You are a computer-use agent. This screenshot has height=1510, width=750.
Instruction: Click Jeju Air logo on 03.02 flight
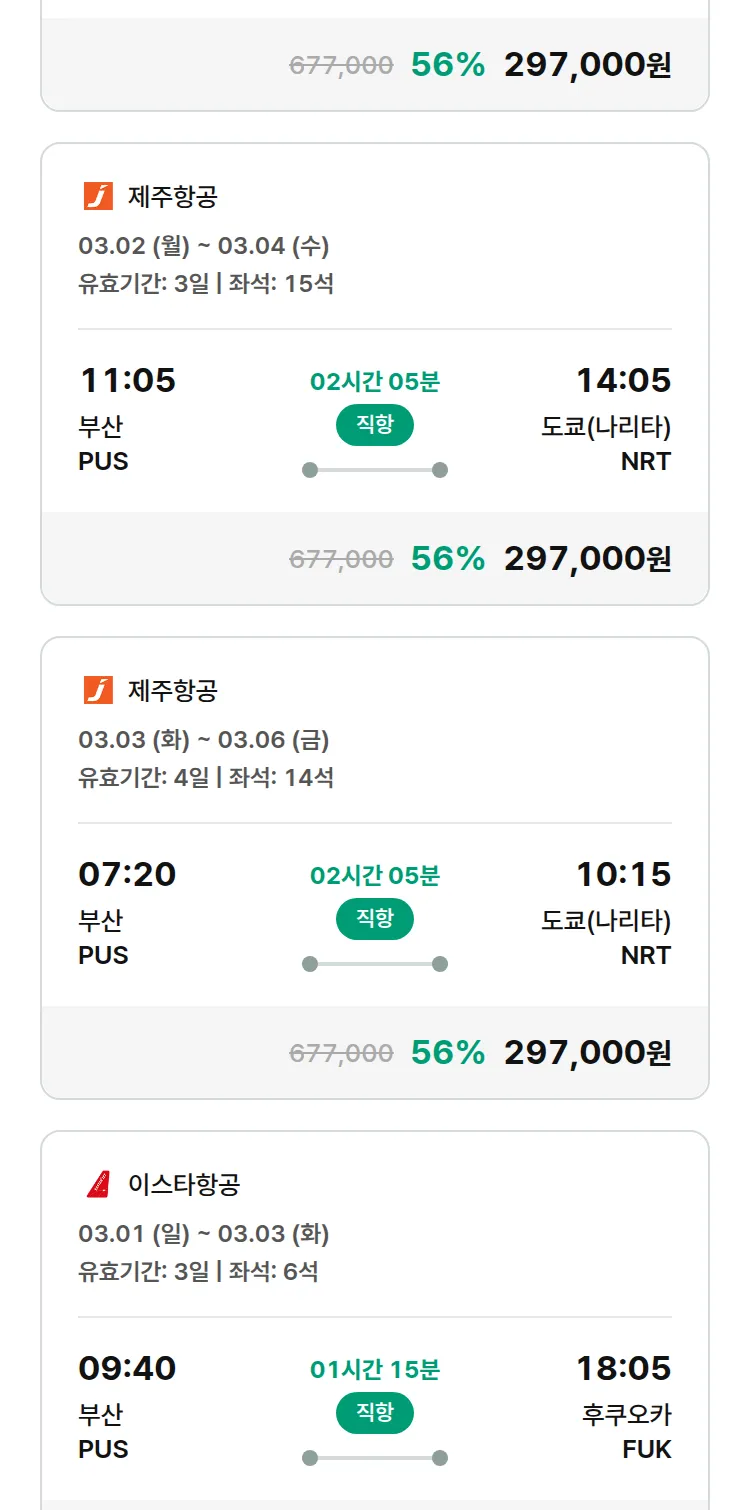tap(98, 196)
